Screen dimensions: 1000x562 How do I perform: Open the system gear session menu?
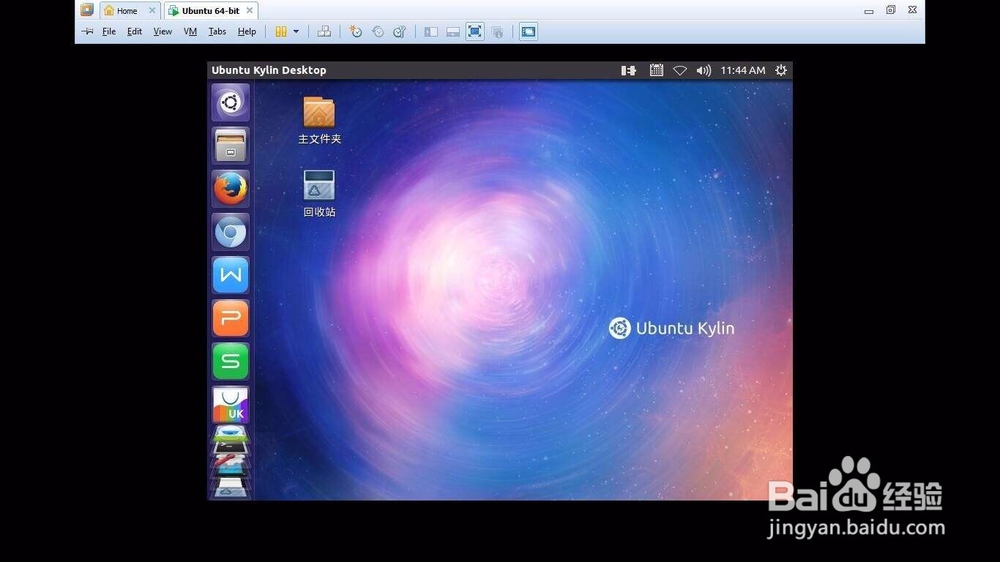coord(781,70)
